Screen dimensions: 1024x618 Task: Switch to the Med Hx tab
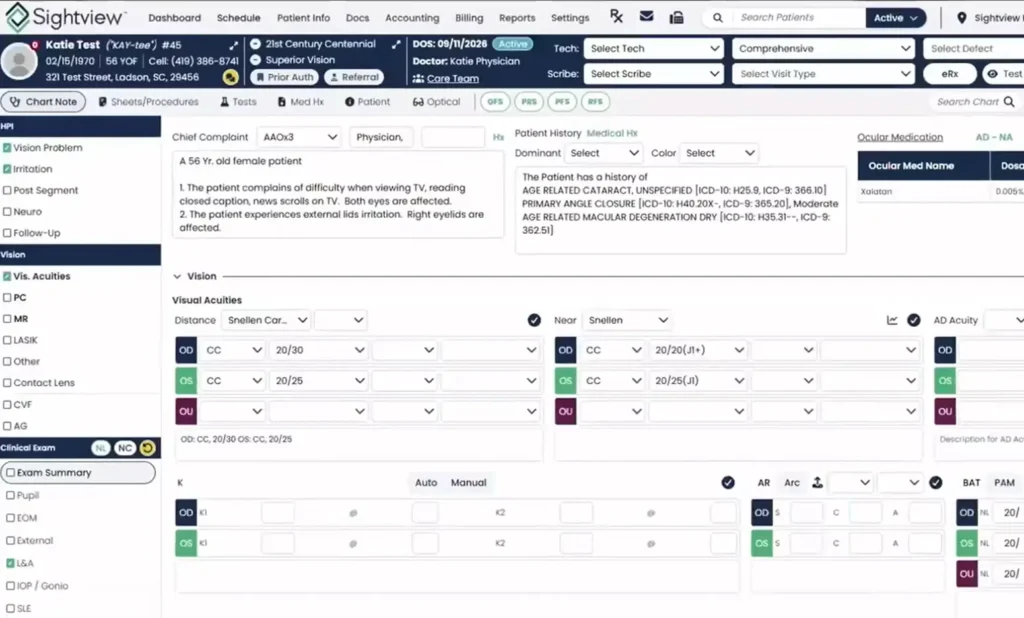click(300, 102)
